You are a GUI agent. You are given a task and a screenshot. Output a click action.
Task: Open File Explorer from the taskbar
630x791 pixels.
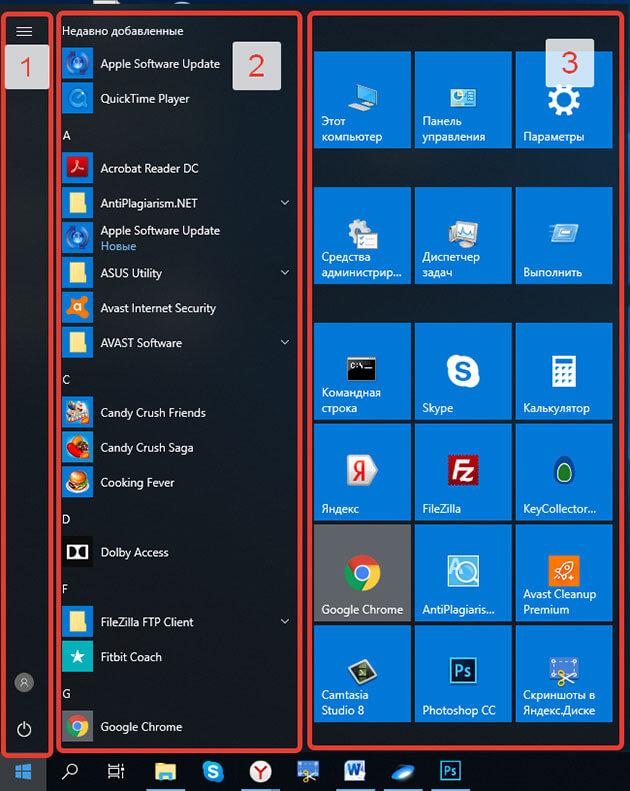point(165,771)
